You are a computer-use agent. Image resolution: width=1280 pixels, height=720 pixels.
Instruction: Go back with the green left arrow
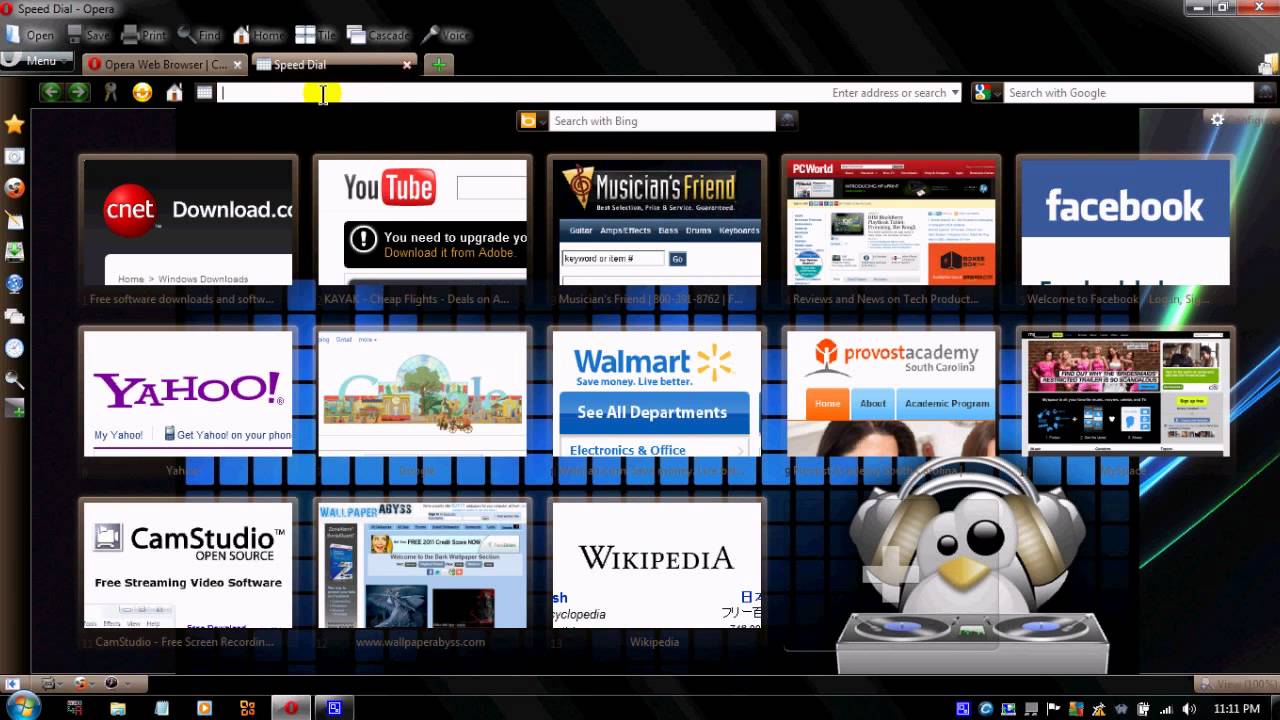51,92
